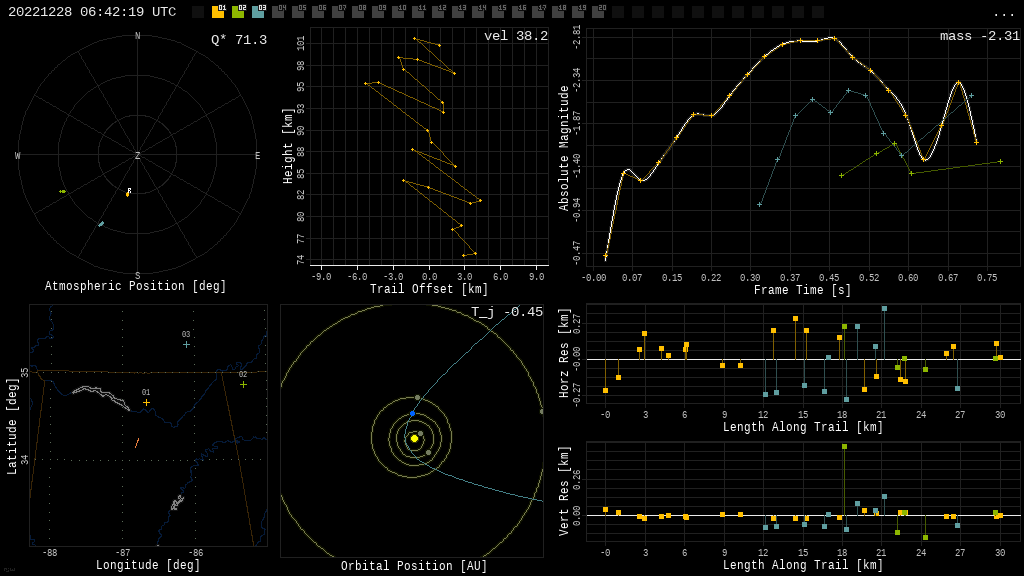Click the Atmospheric Position [deg] label
Viewport: 1024px width, 576px height.
coord(135,286)
